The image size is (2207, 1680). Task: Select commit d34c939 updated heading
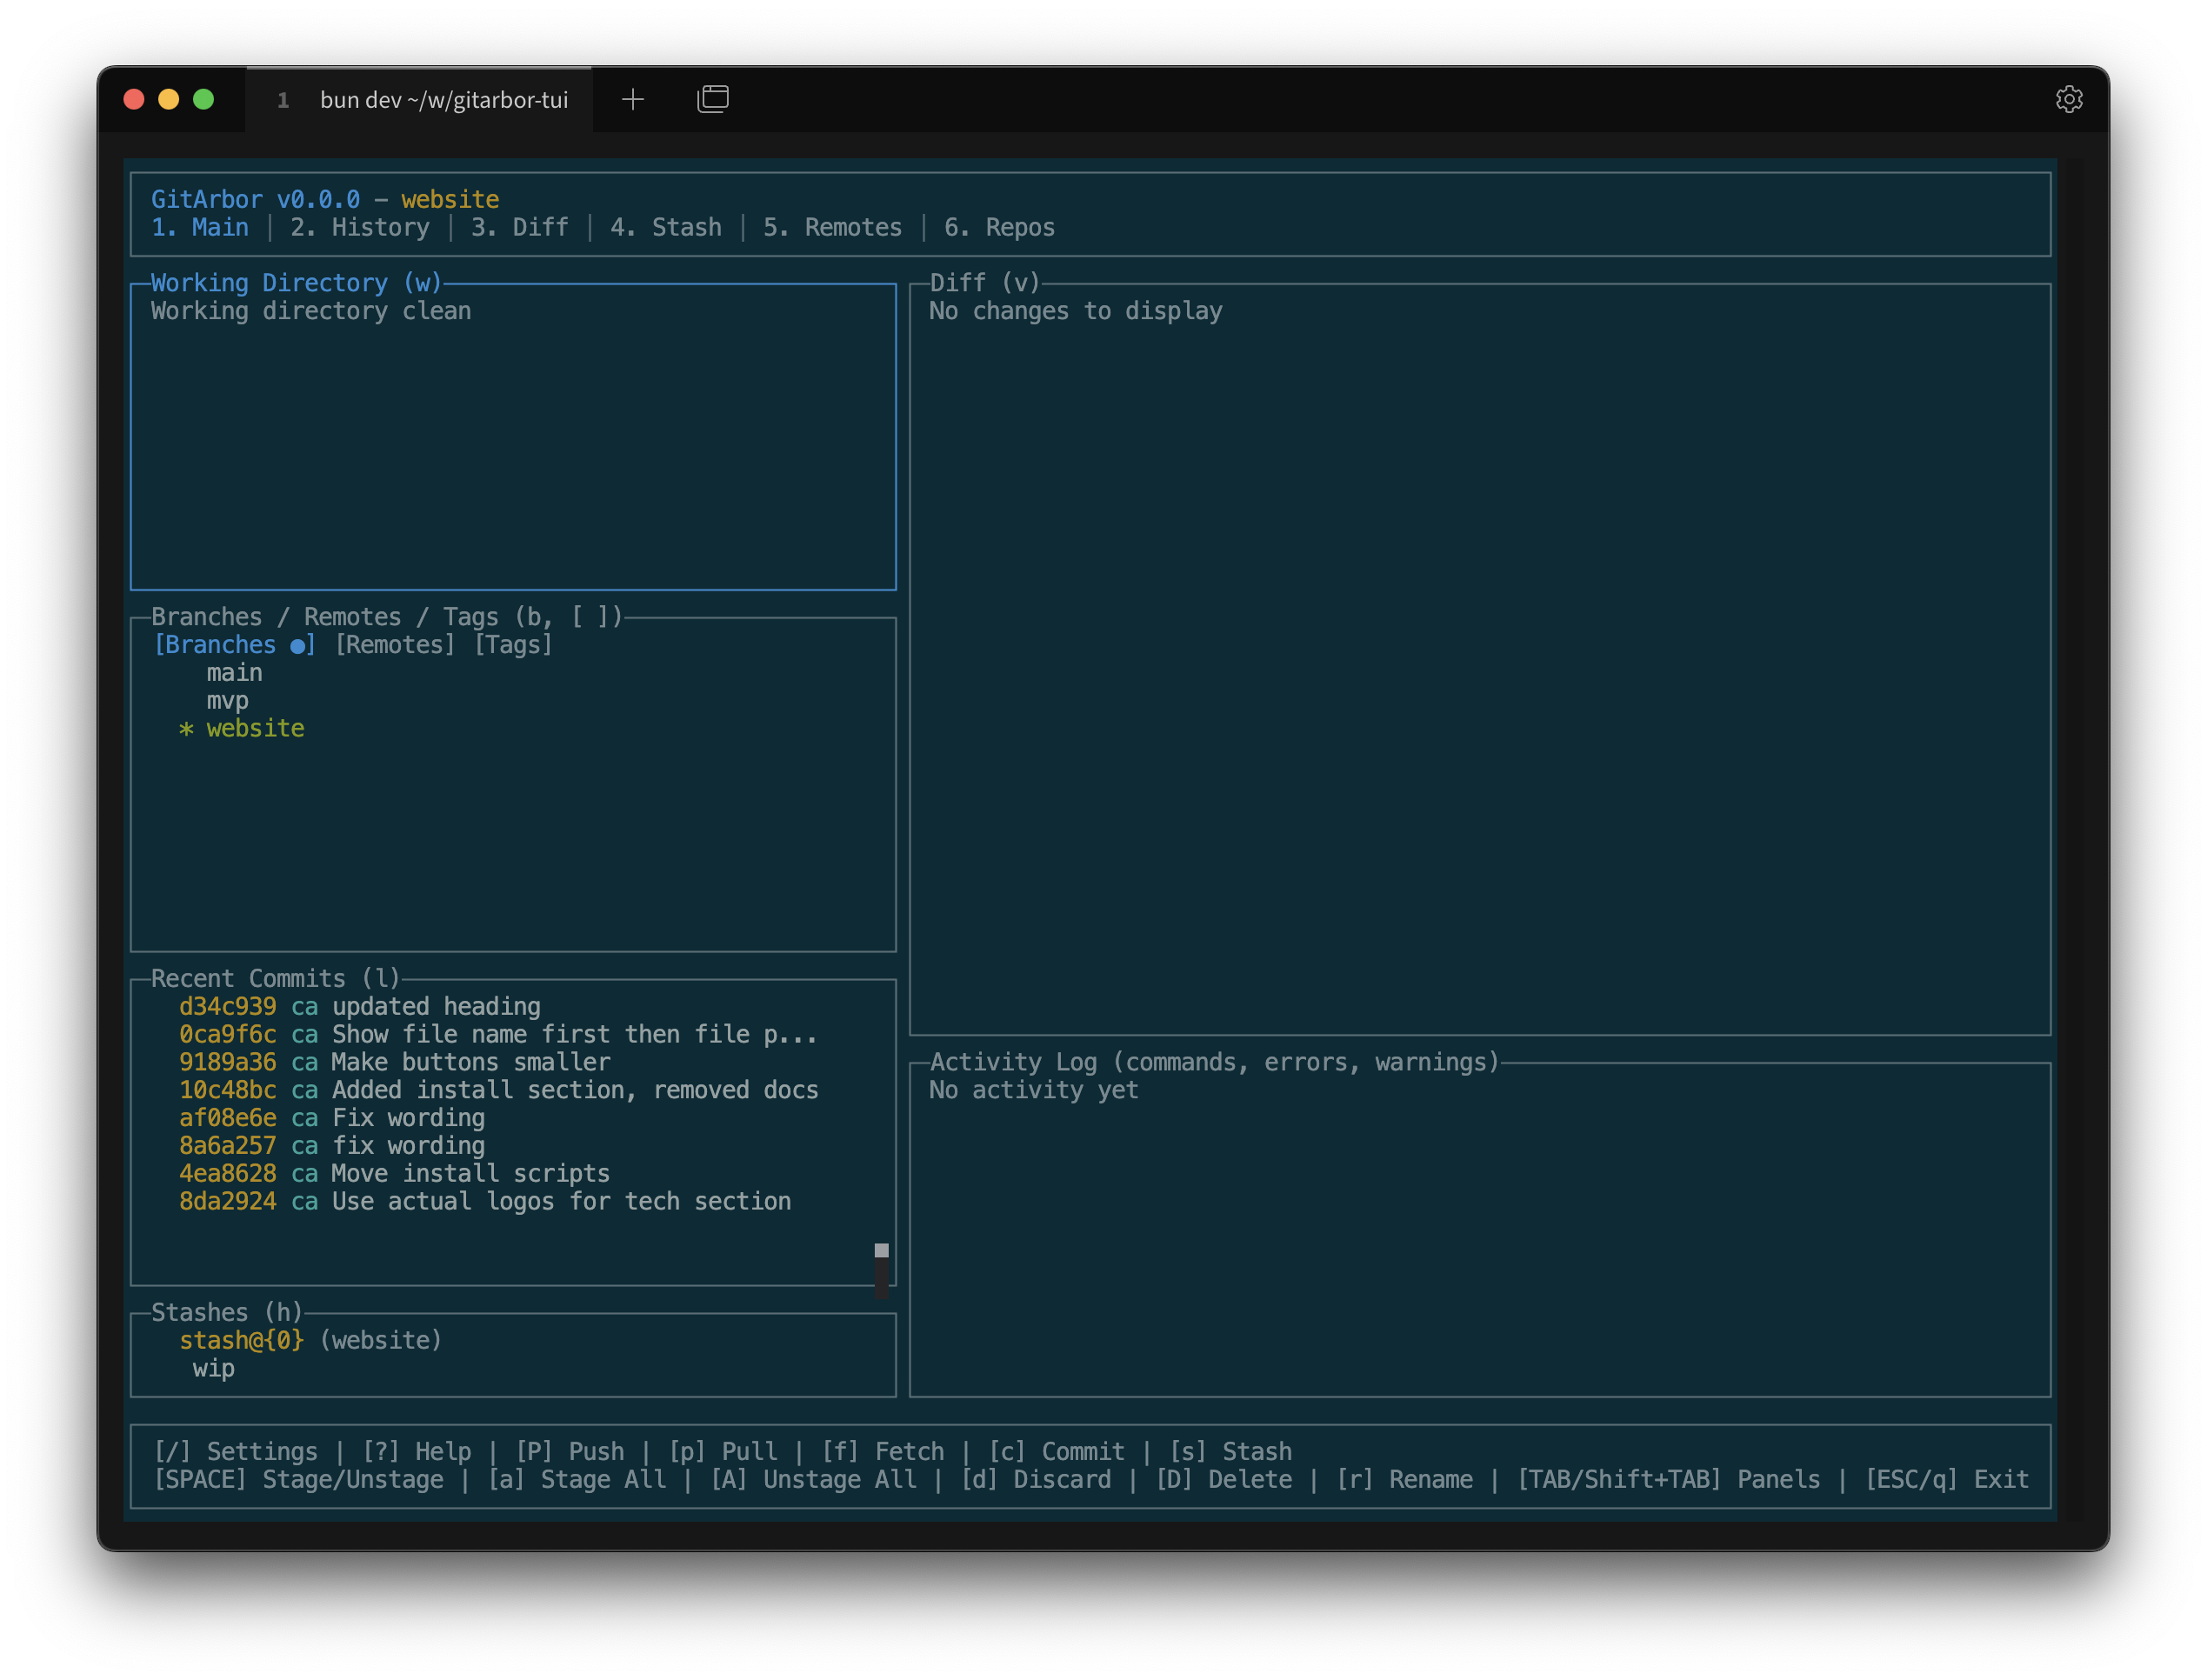(x=360, y=1006)
